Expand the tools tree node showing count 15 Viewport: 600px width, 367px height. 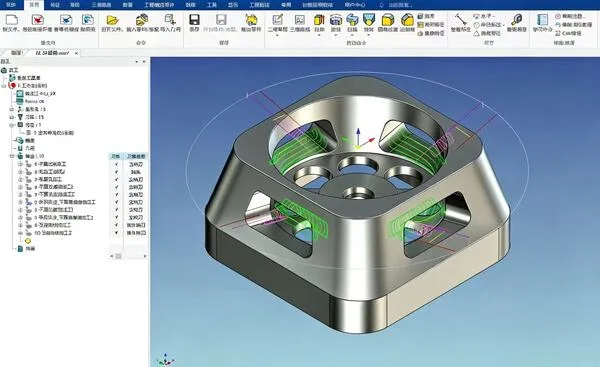(12, 117)
